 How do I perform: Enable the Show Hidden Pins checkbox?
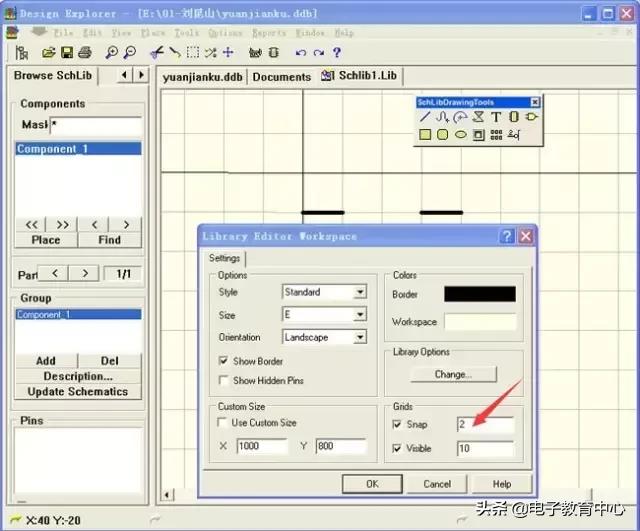(x=223, y=380)
